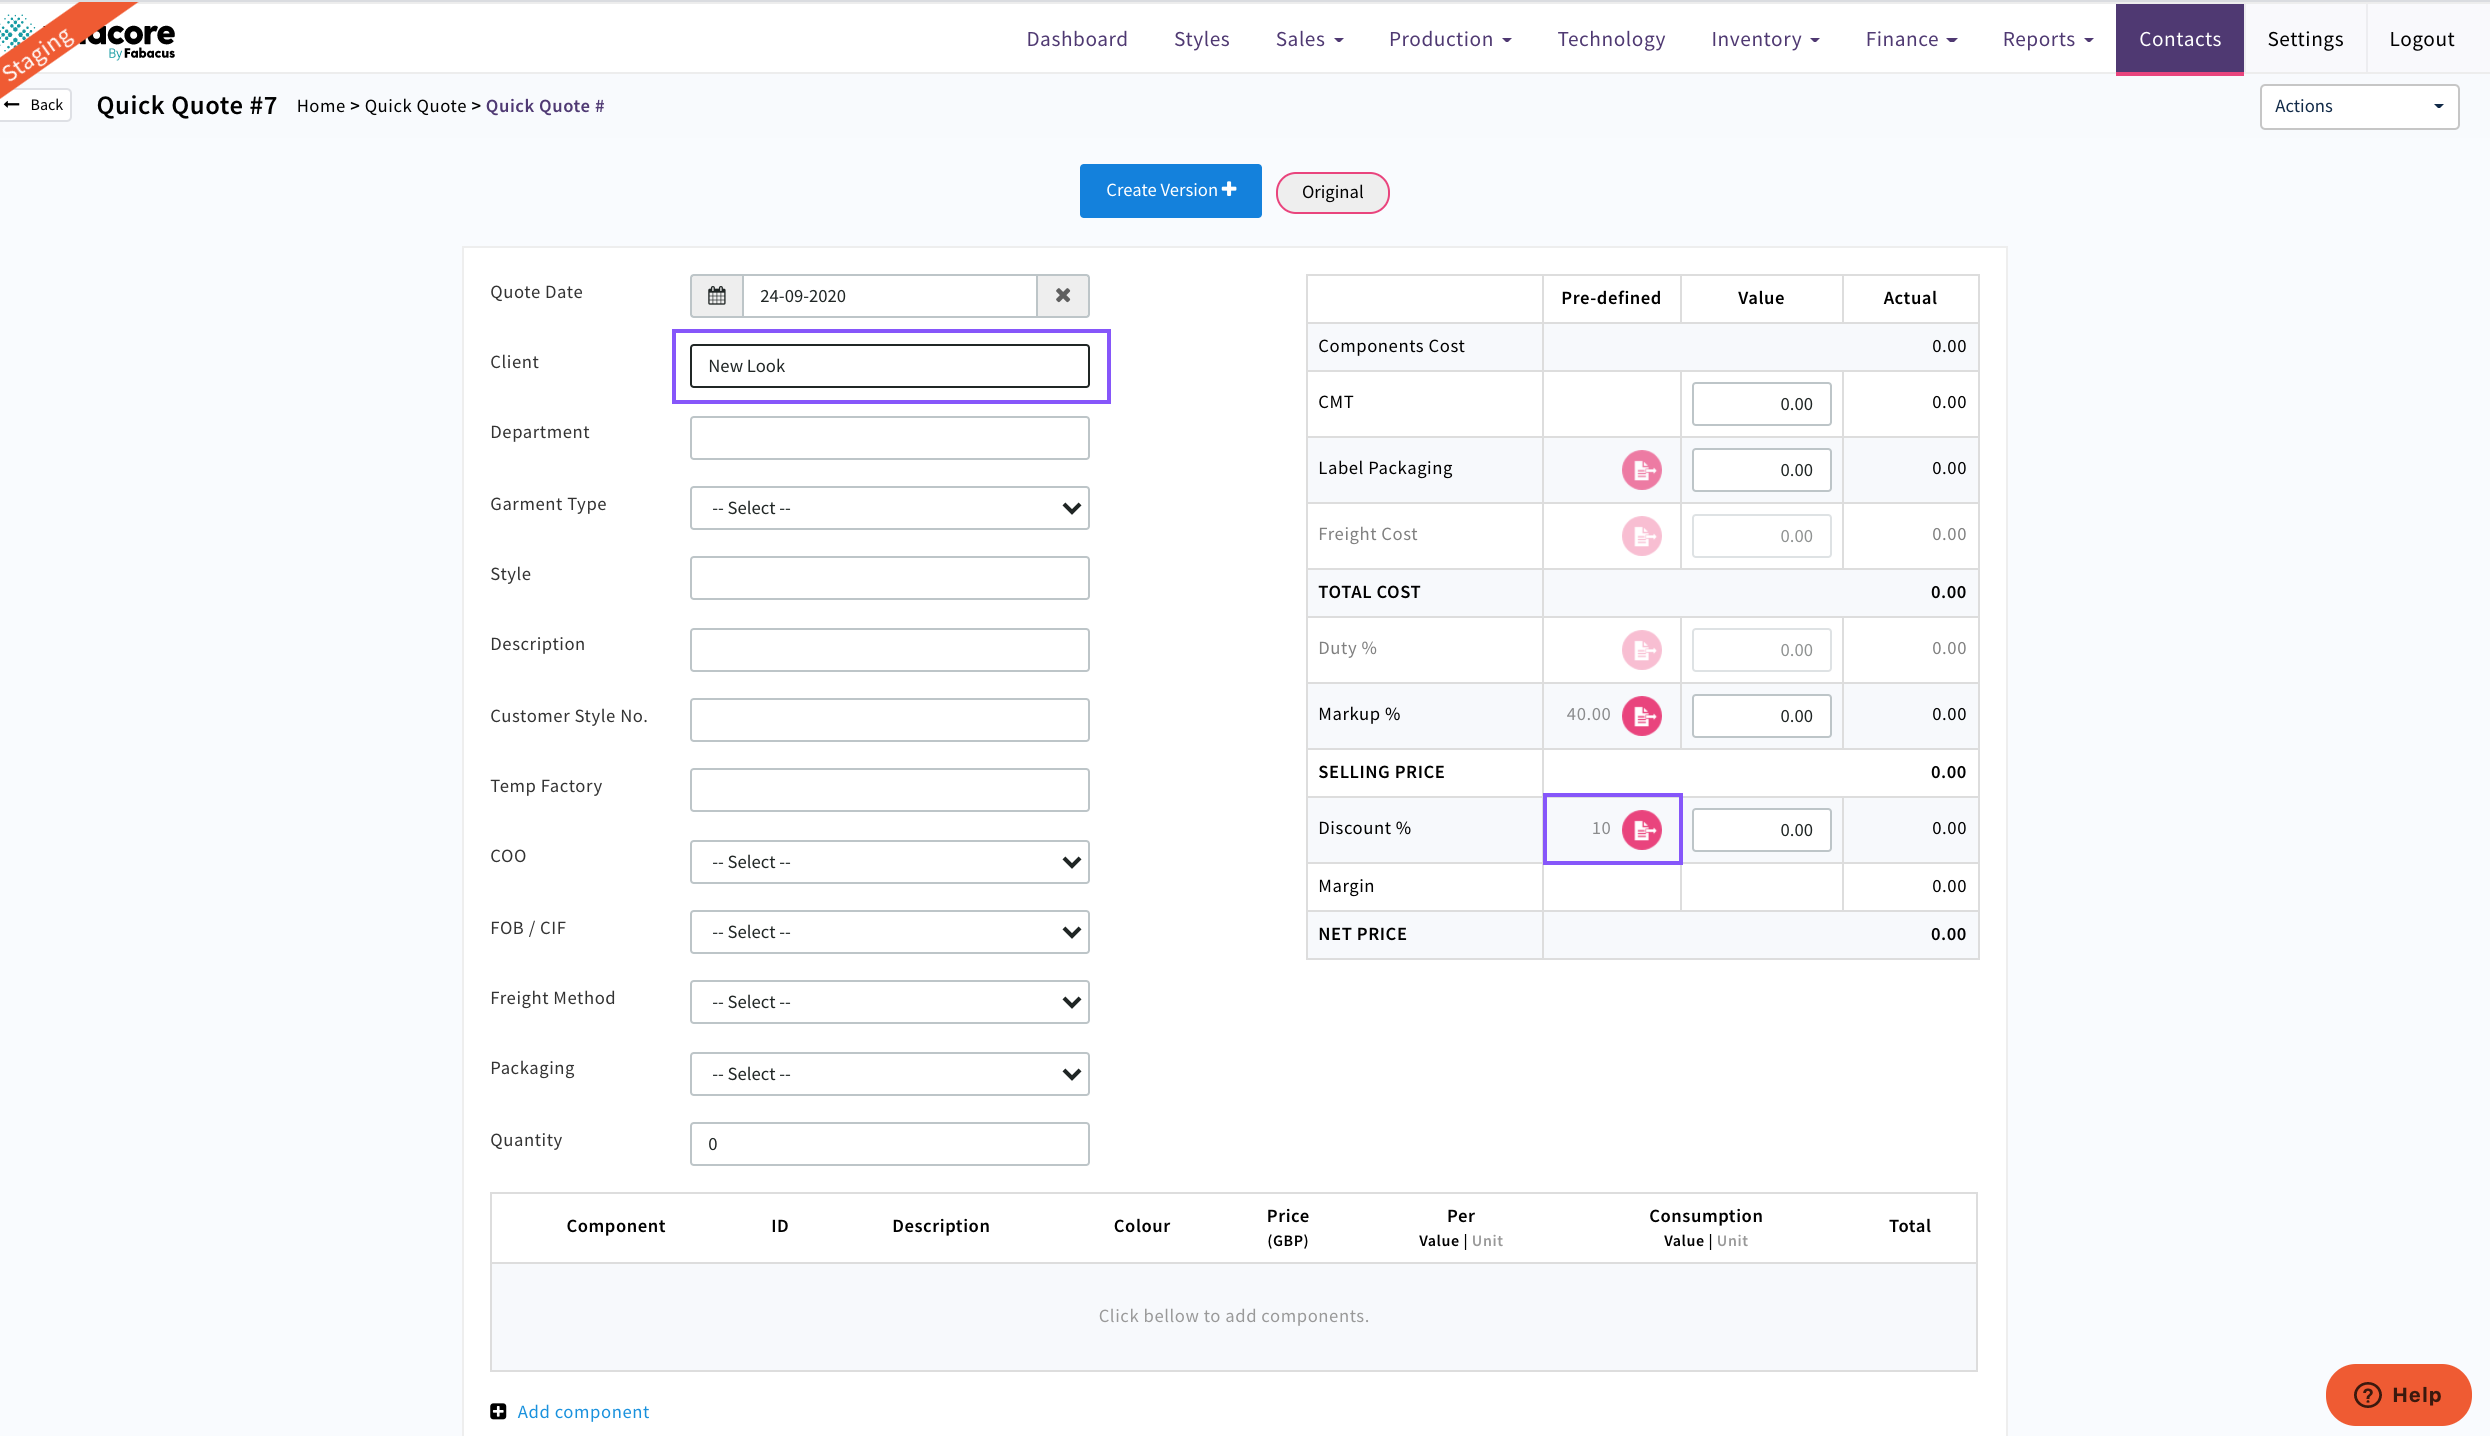Click the plus icon beside Add component
2490x1436 pixels.
coord(498,1411)
